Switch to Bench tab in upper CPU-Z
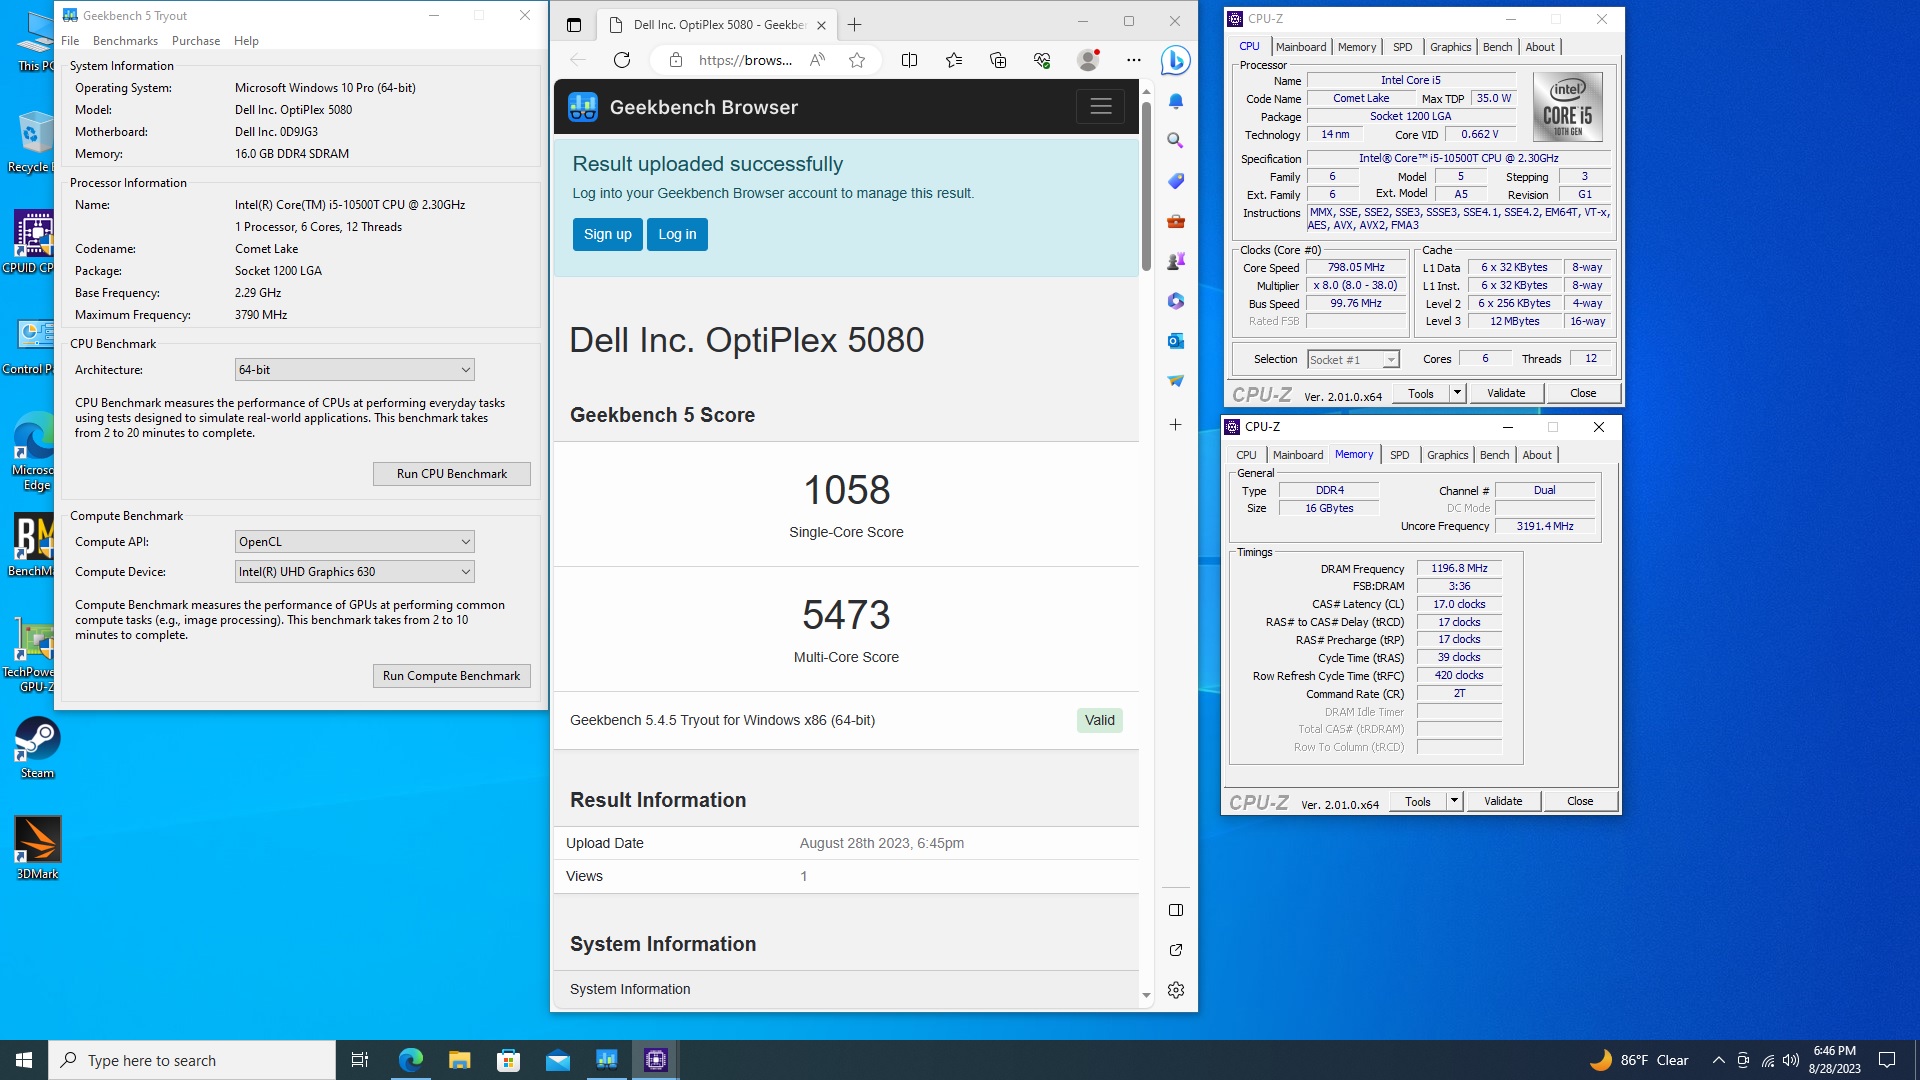Screen dimensions: 1920x1080 (x=1497, y=47)
